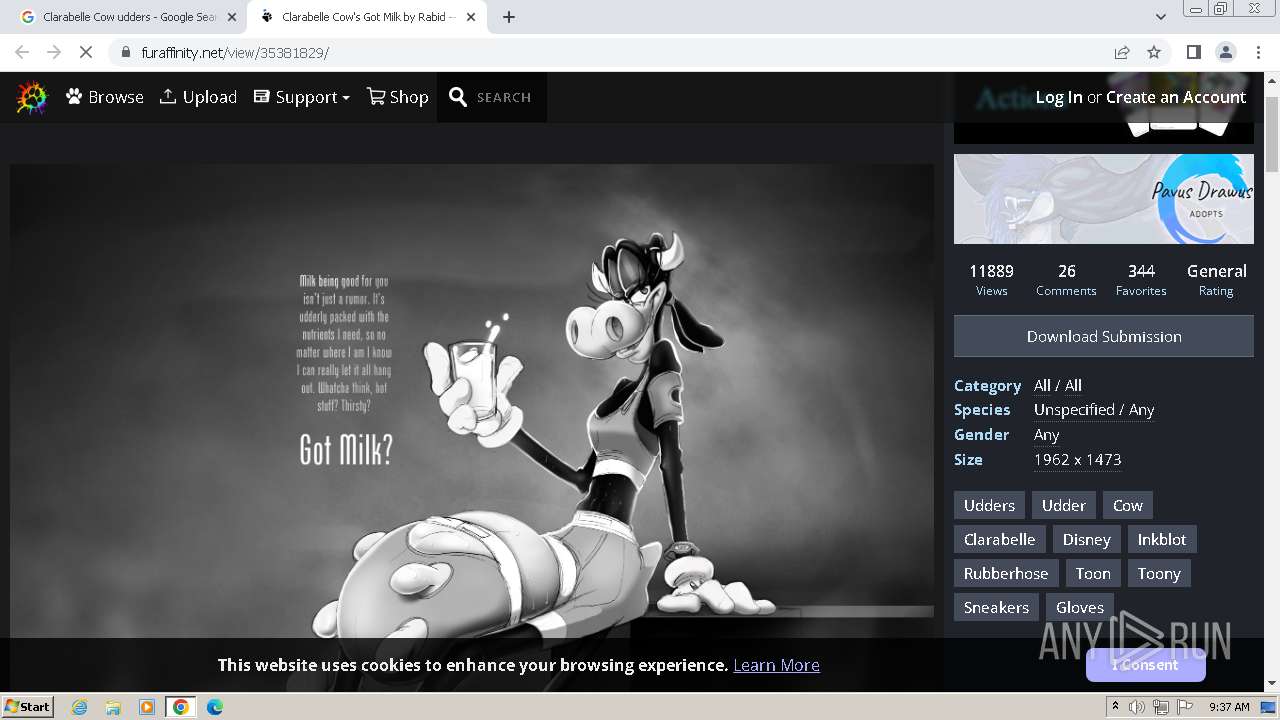The image size is (1280, 720).
Task: Click the Windows Start button
Action: click(27, 706)
